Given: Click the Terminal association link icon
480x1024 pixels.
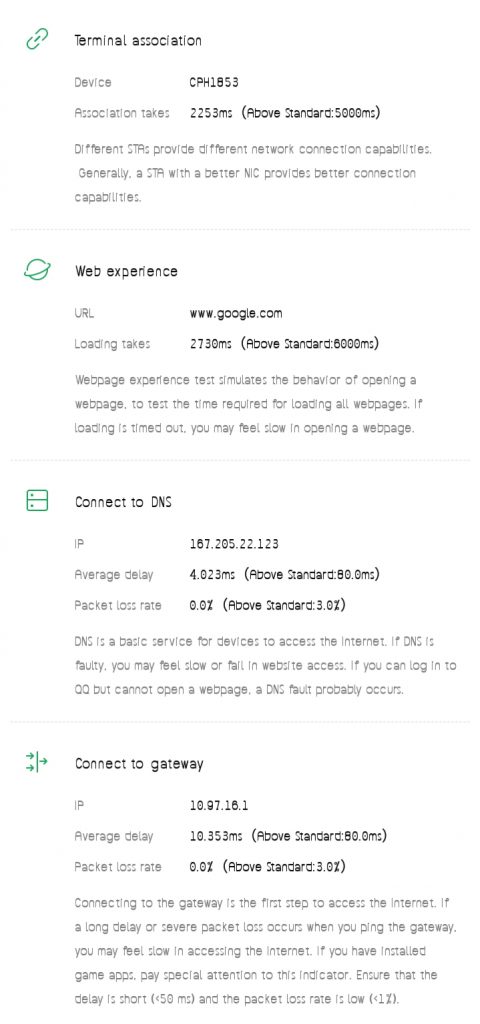Looking at the screenshot, I should pos(37,40).
